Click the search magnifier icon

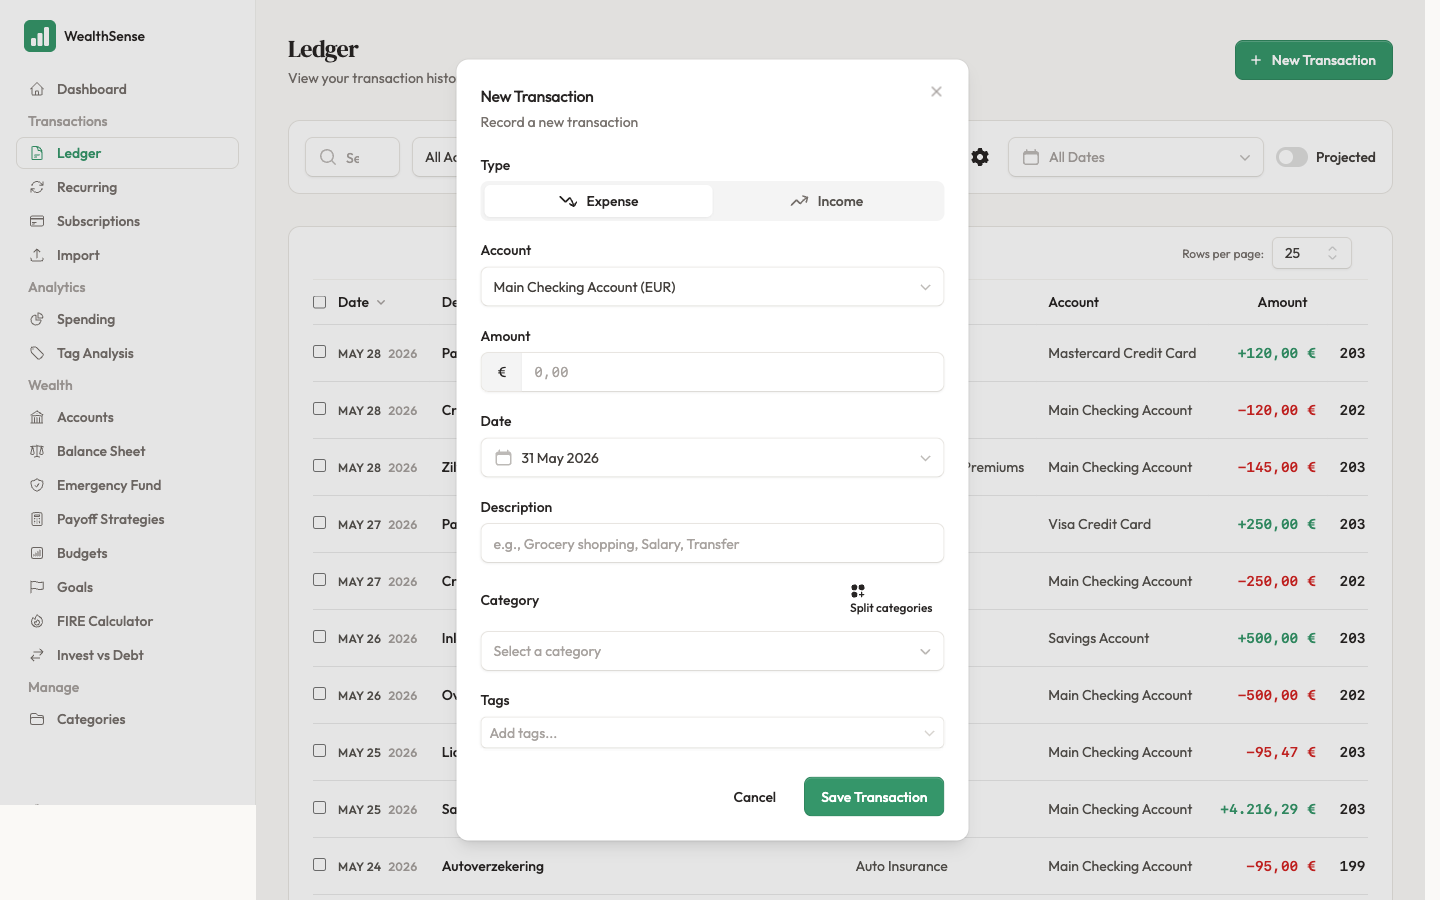(x=328, y=157)
